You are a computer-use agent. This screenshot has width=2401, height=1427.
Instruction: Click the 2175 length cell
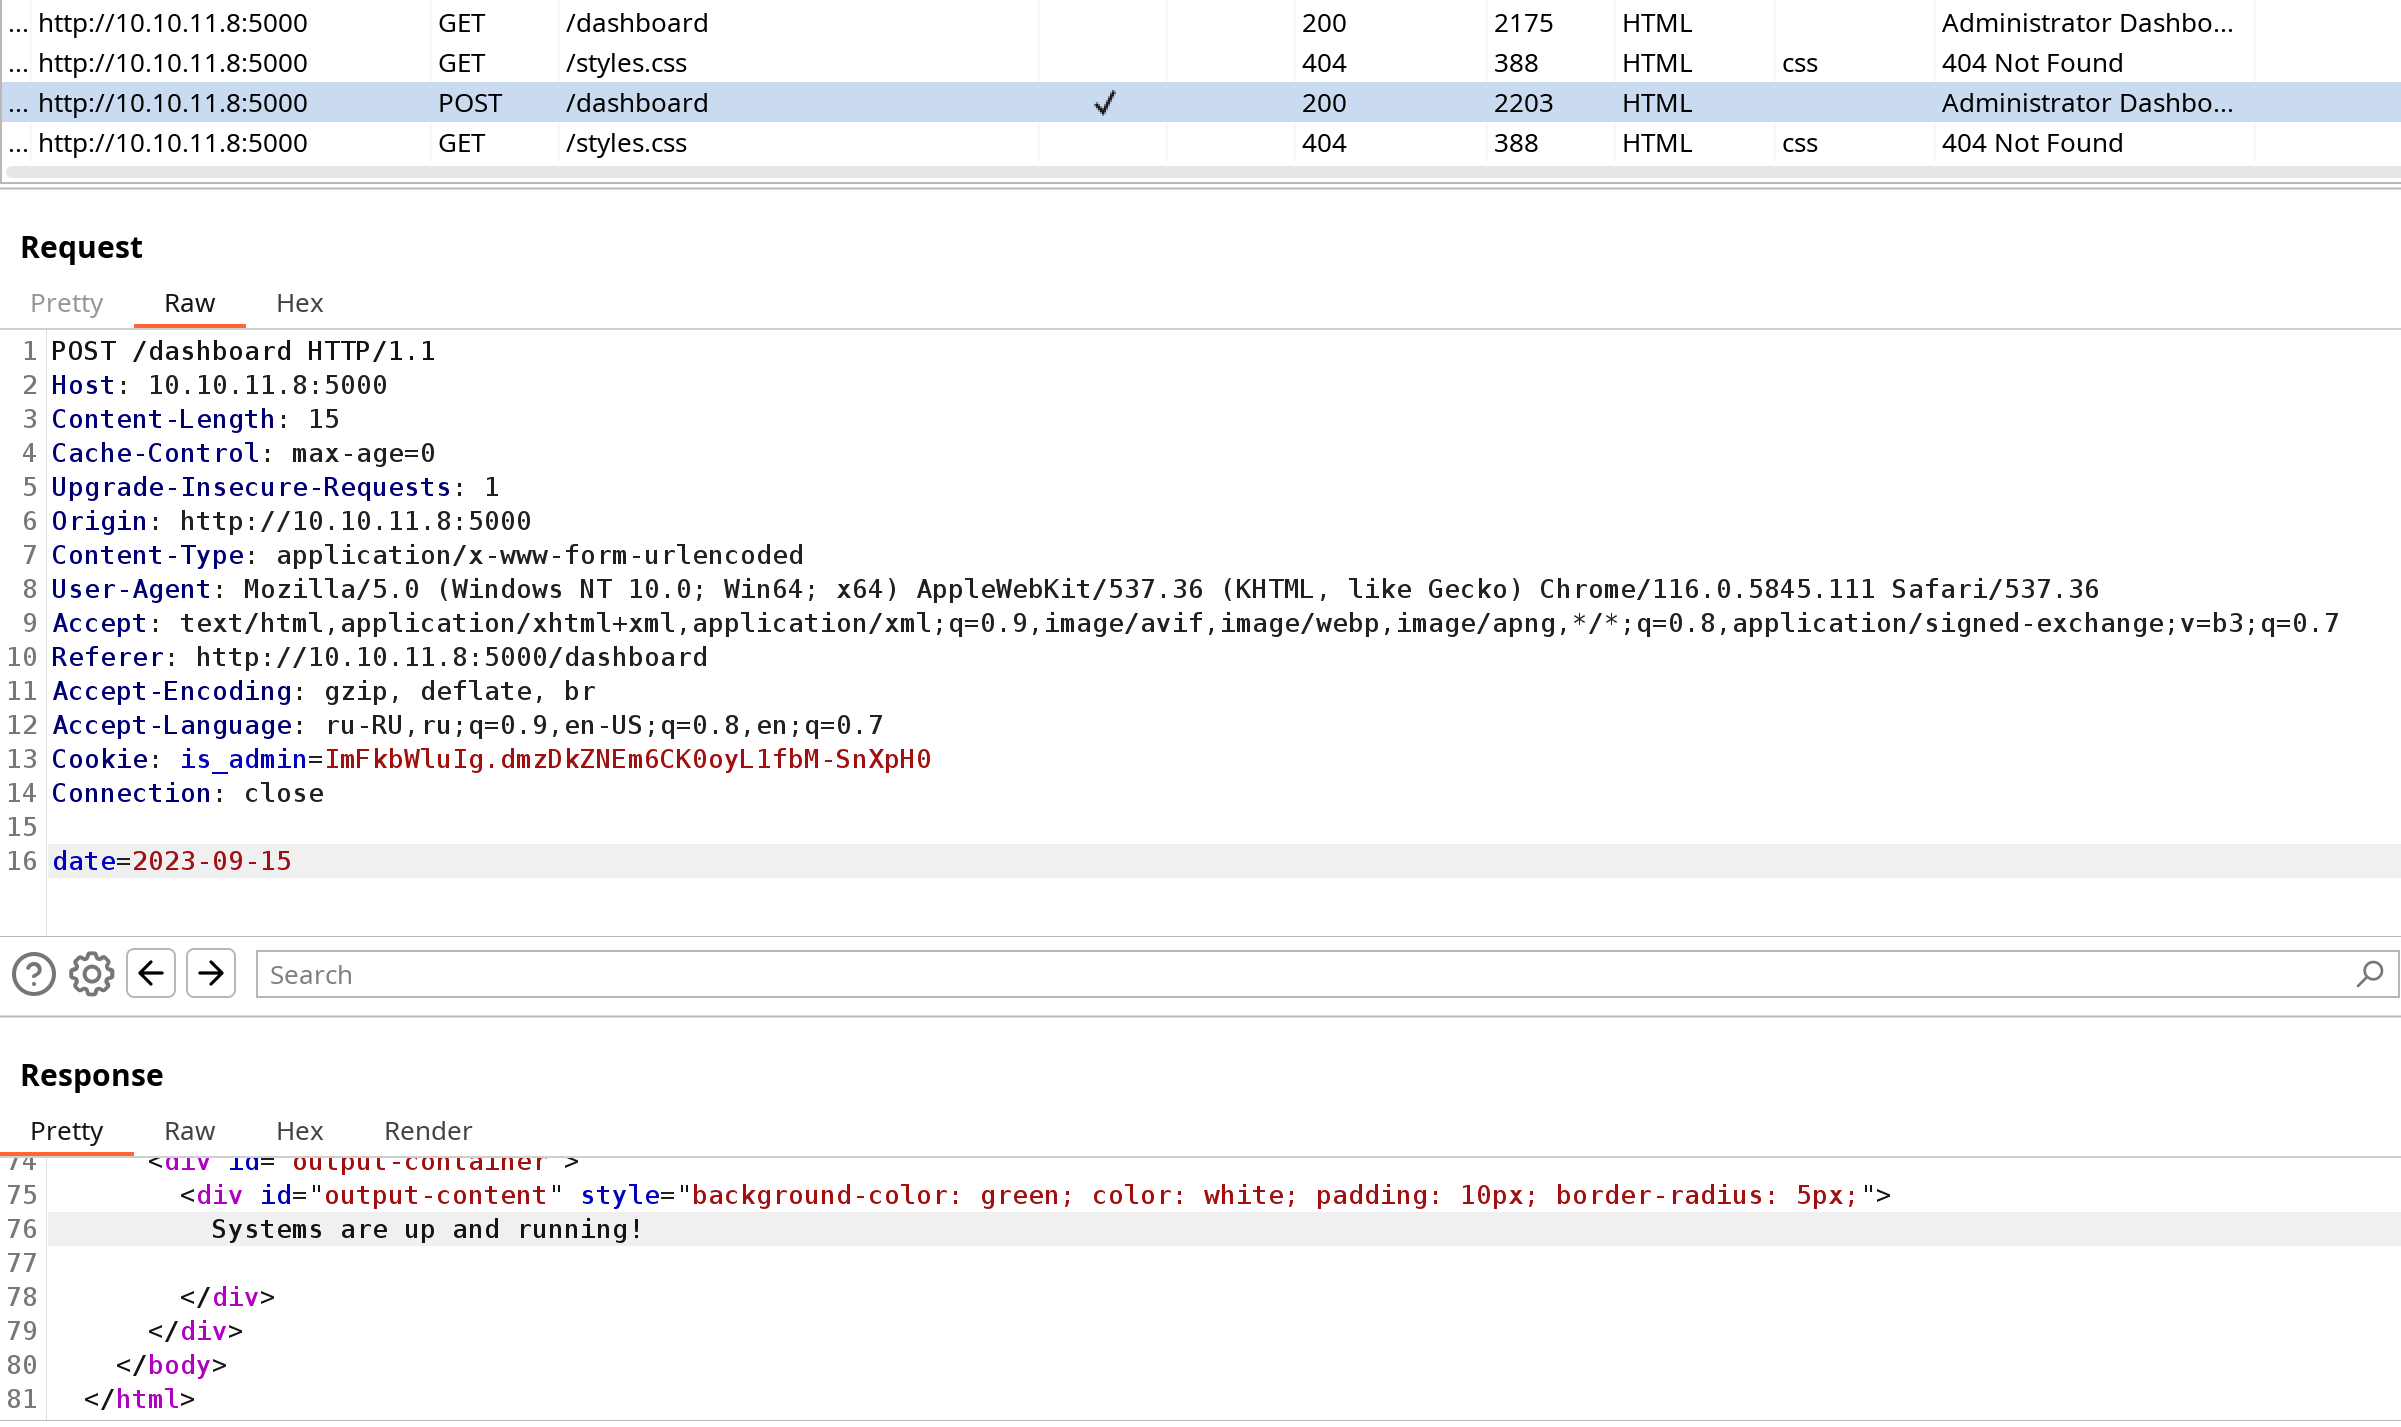(1524, 23)
